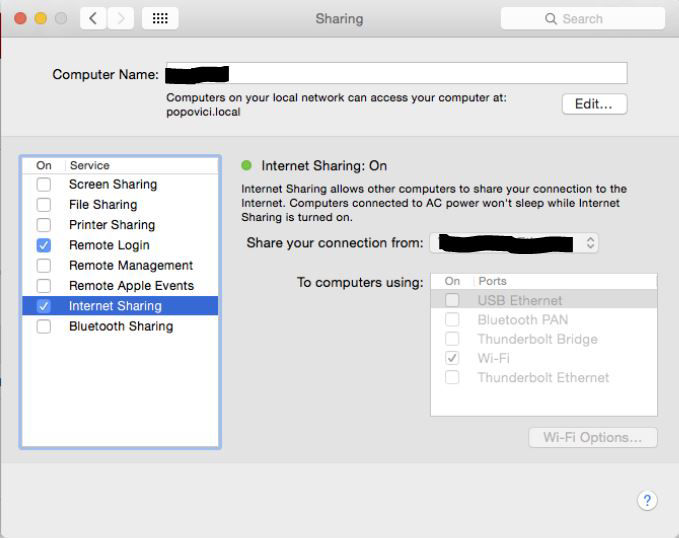Enable the Screen Sharing checkbox
This screenshot has height=539, width=679.
(44, 184)
